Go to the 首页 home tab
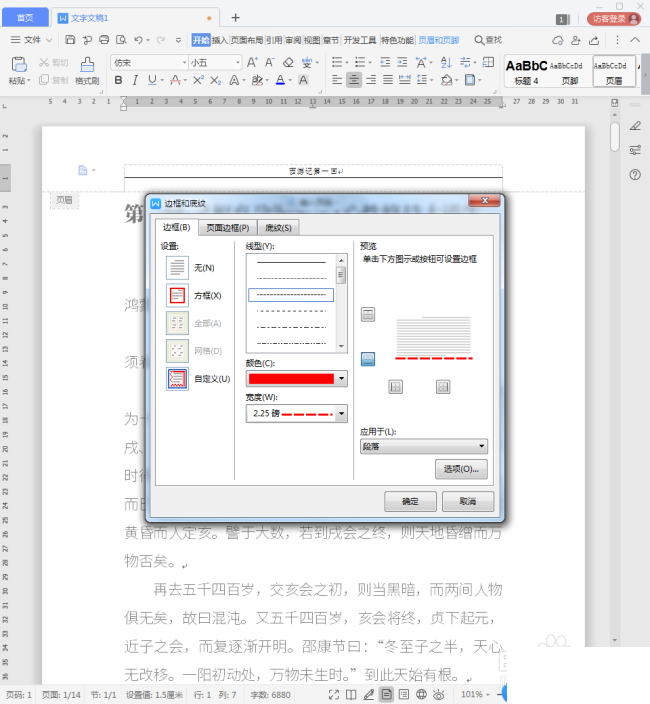The image size is (650, 704). tap(25, 18)
